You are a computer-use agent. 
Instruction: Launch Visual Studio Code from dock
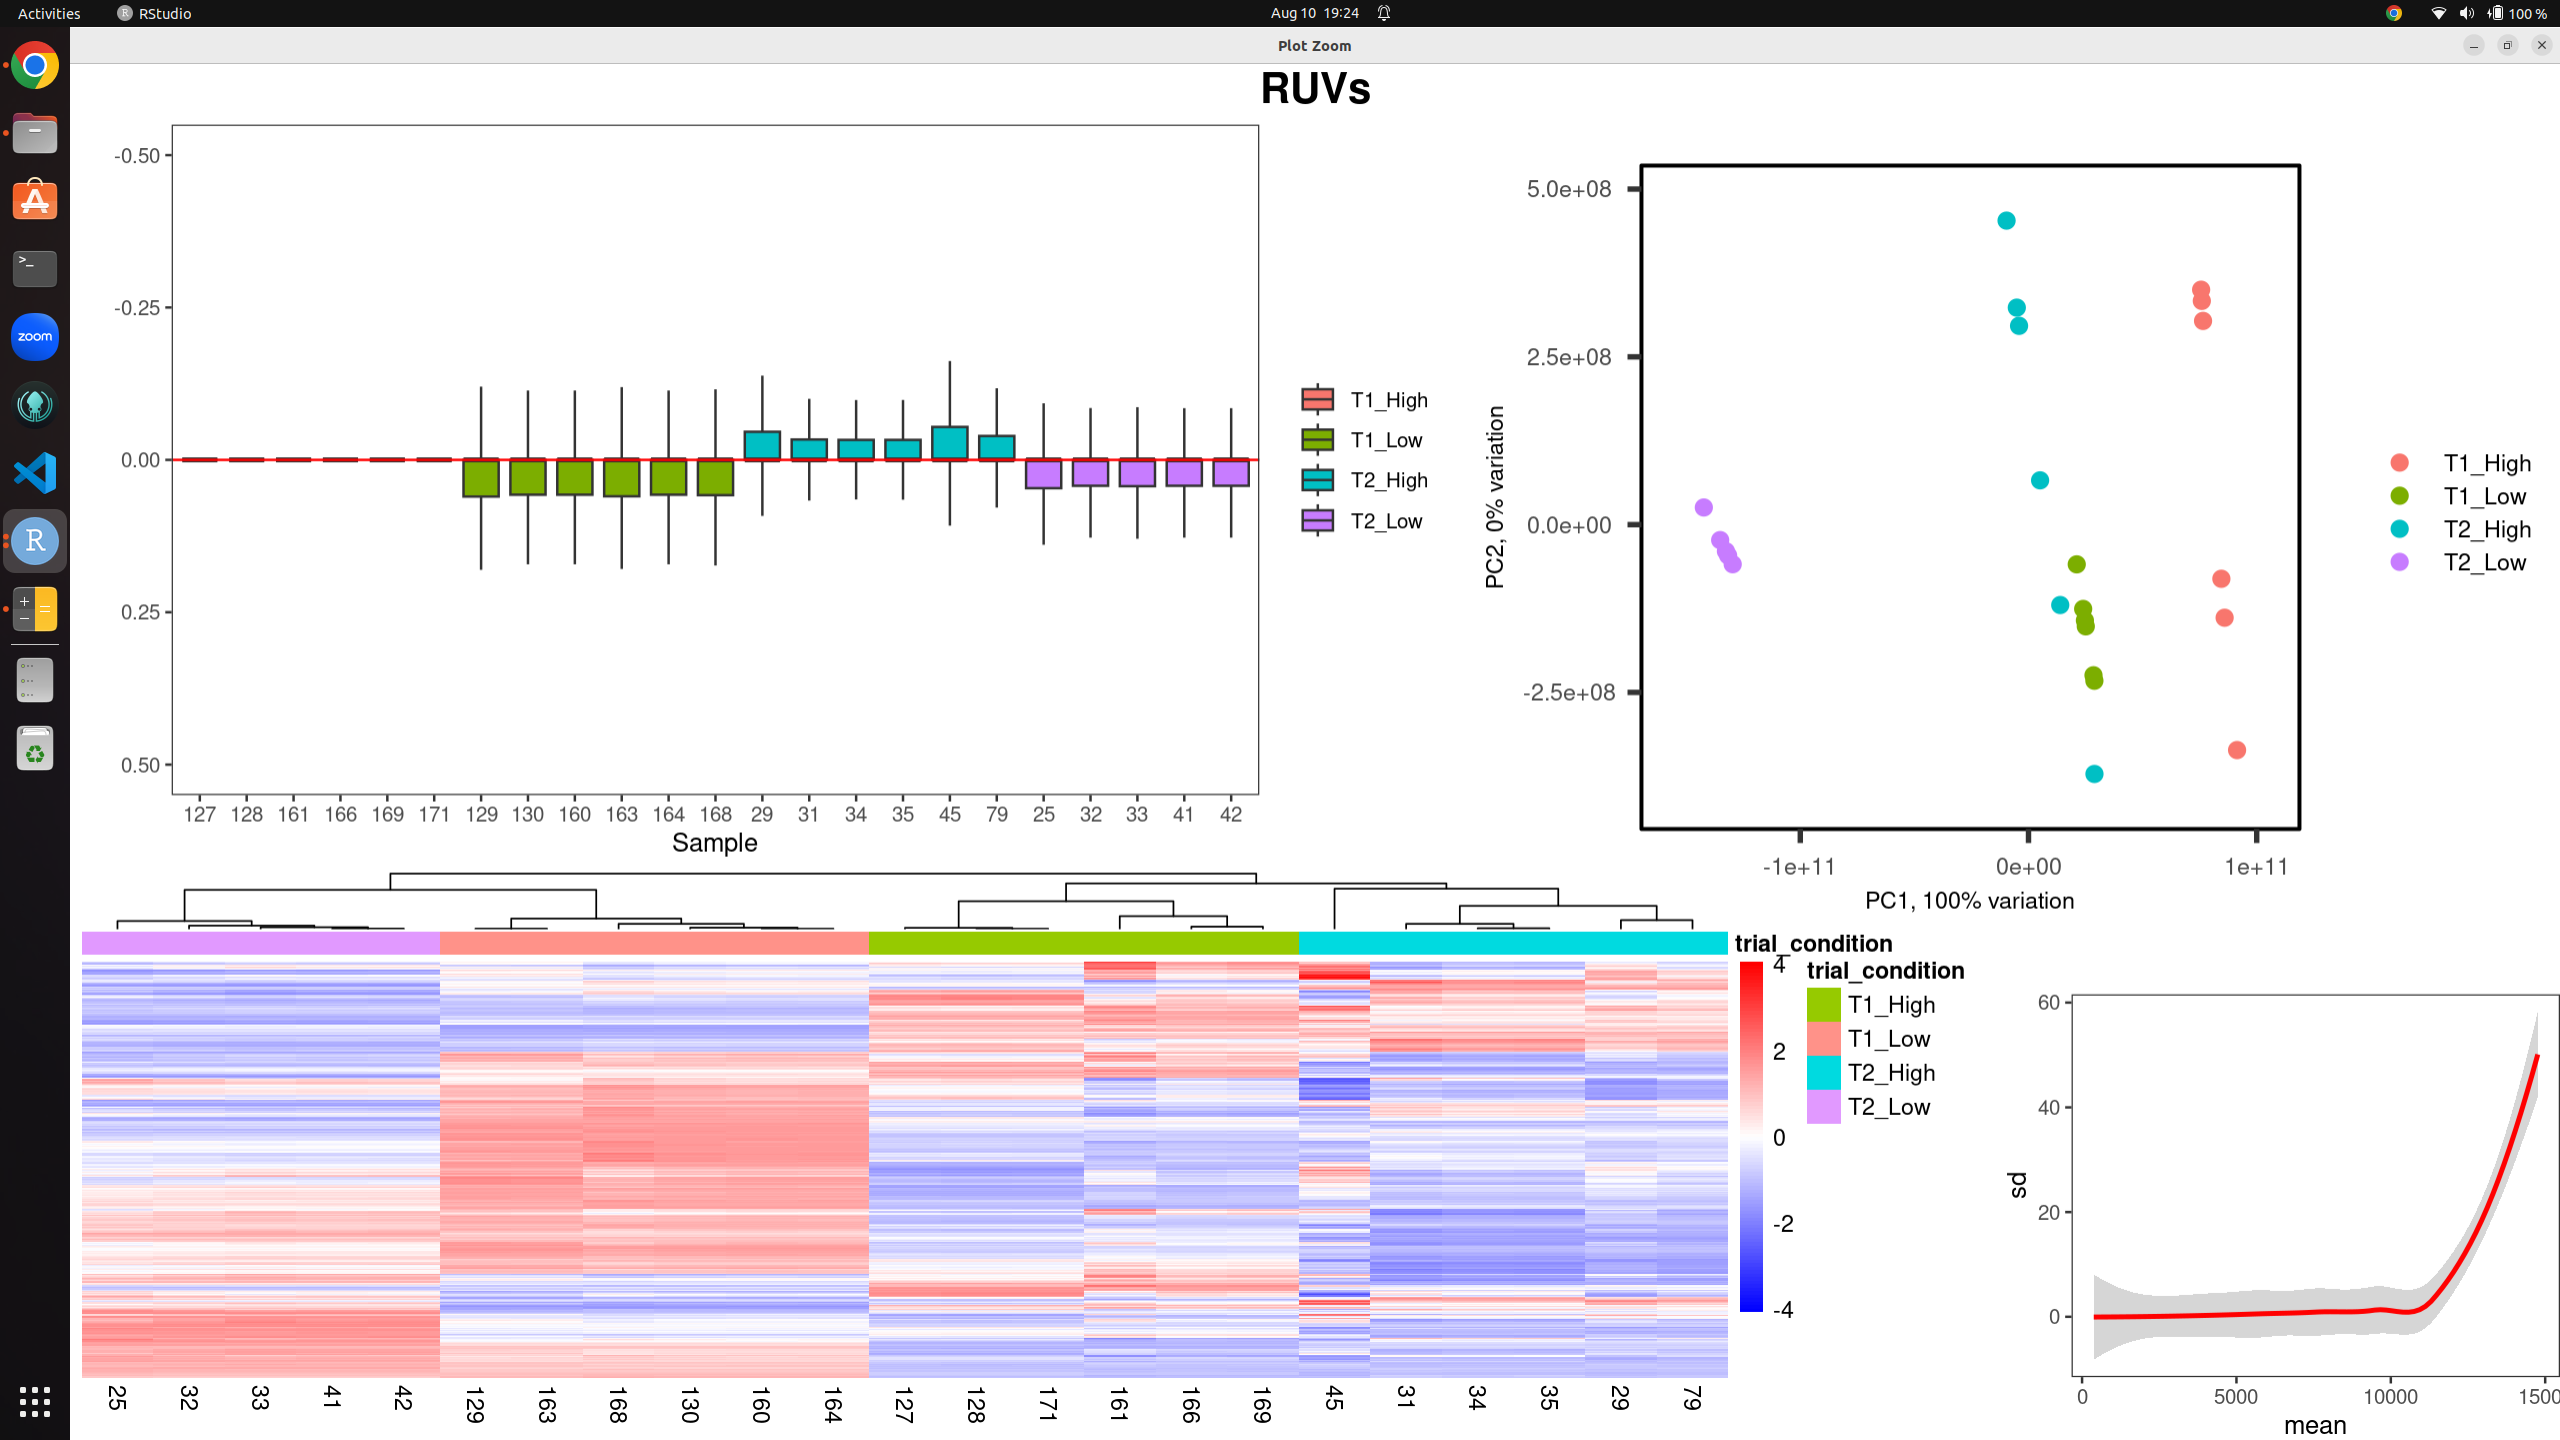click(x=35, y=473)
